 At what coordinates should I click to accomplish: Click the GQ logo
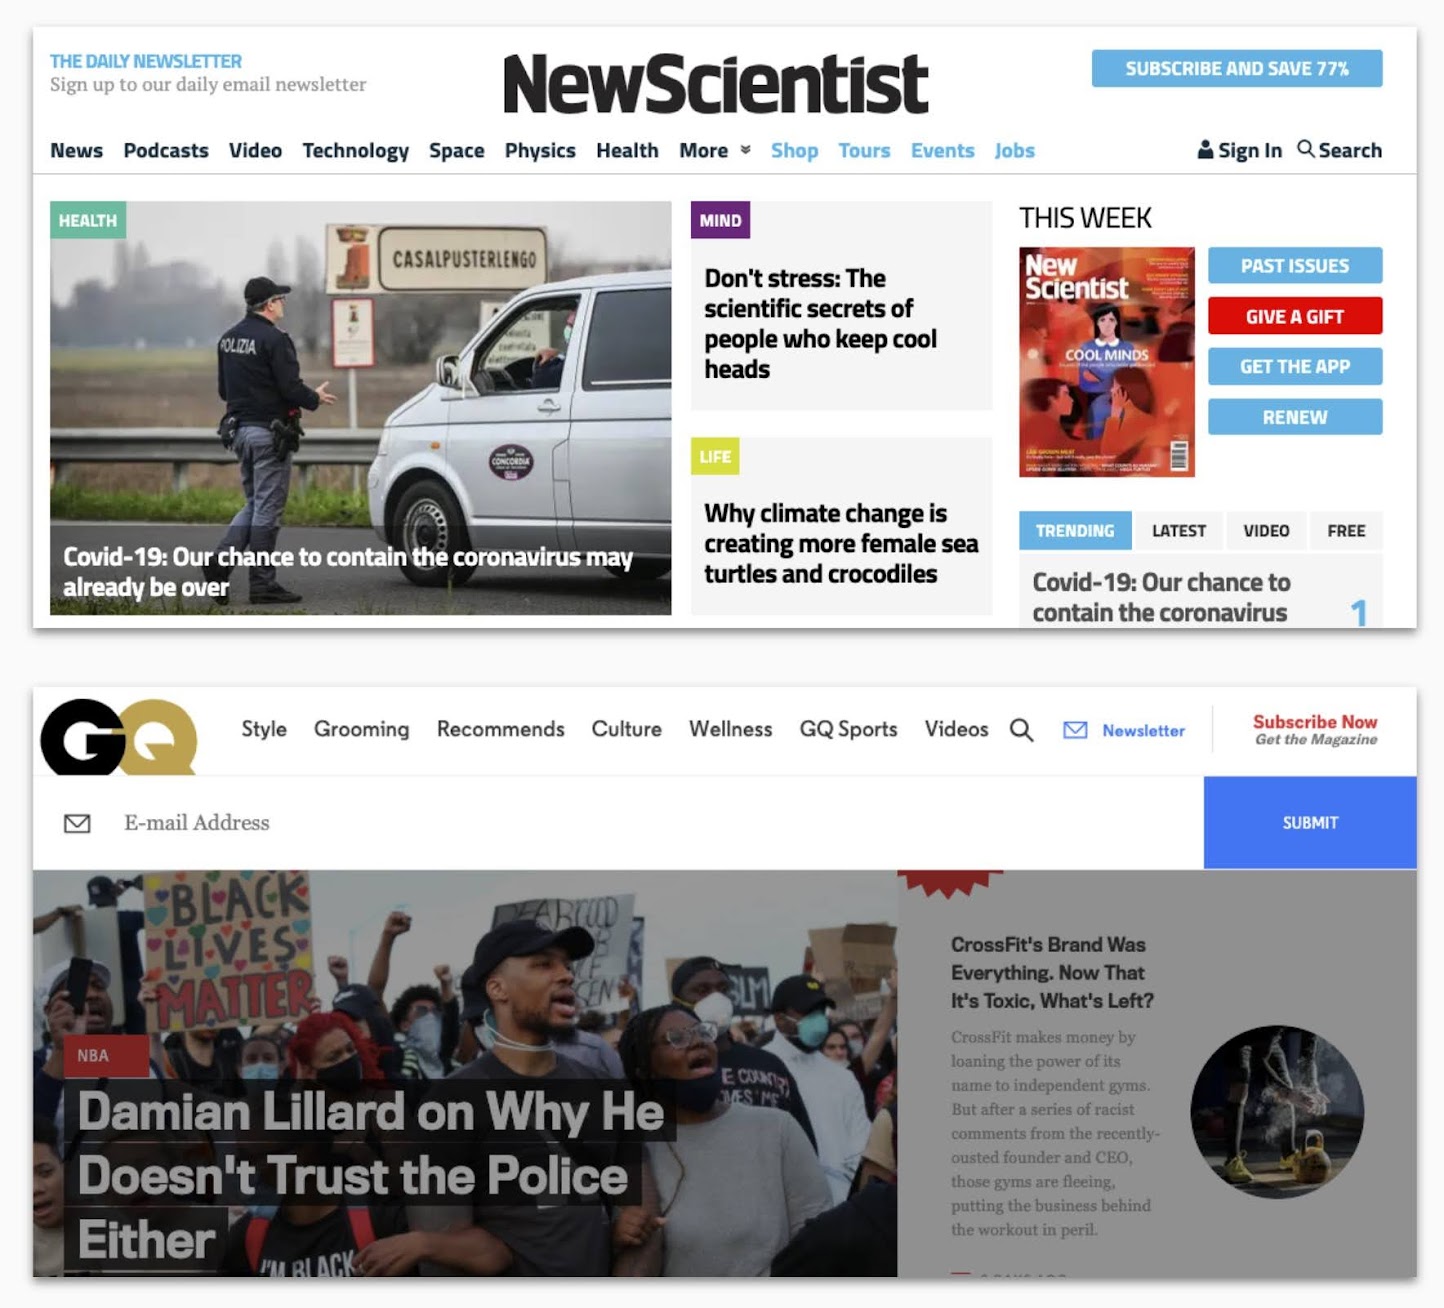click(118, 737)
